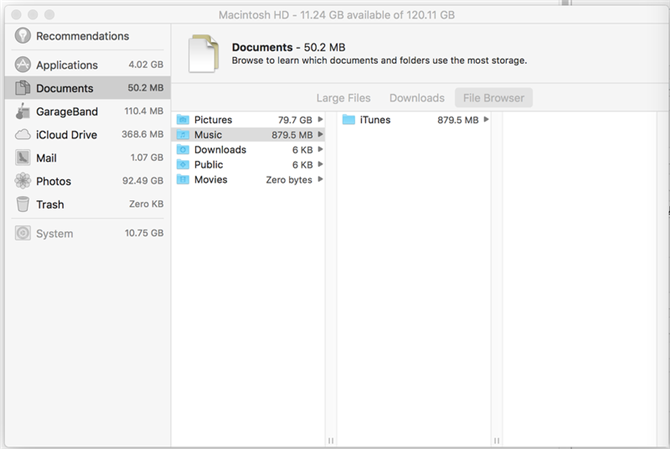This screenshot has height=449, width=670.
Task: Expand the Downloads folder arrow
Action: [320, 150]
